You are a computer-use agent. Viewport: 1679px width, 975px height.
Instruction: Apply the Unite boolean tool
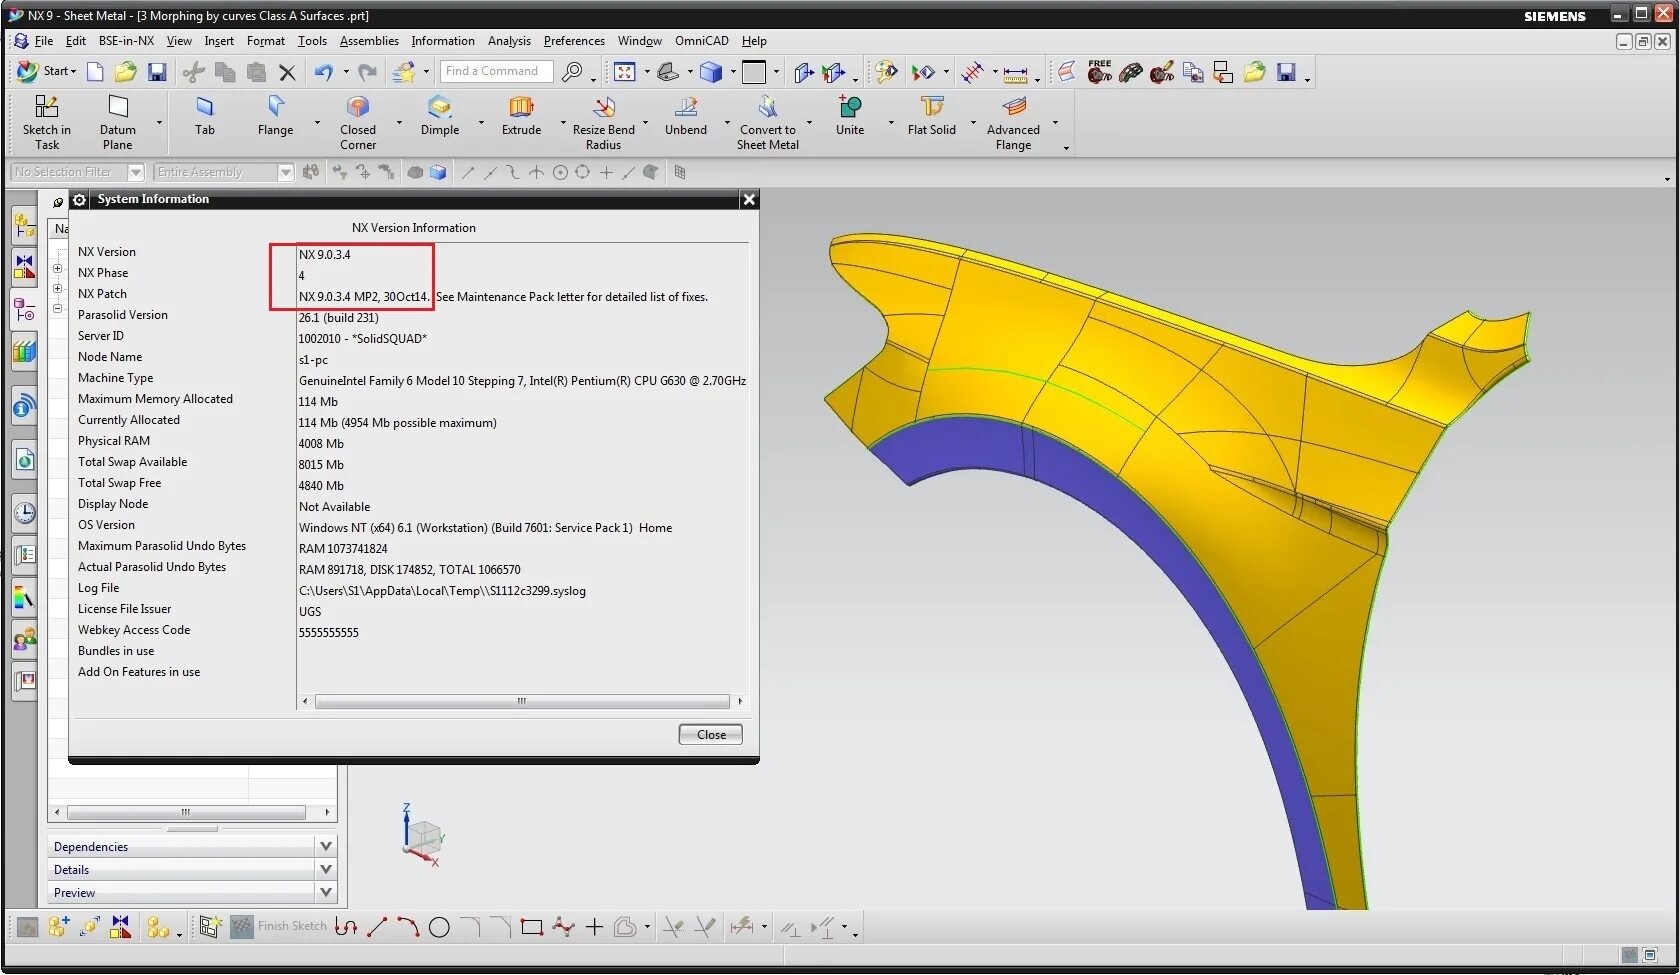[850, 116]
